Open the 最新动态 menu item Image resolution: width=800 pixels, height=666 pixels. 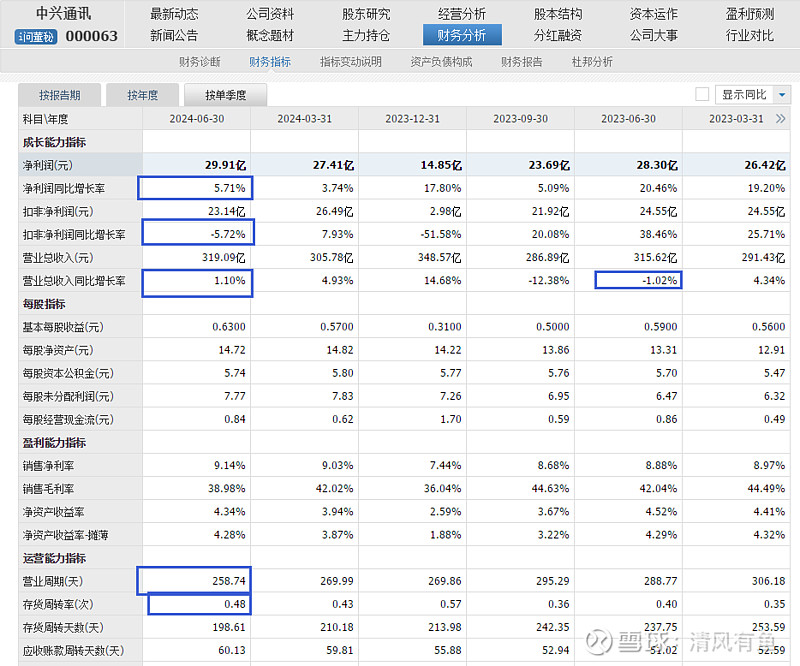(x=174, y=14)
